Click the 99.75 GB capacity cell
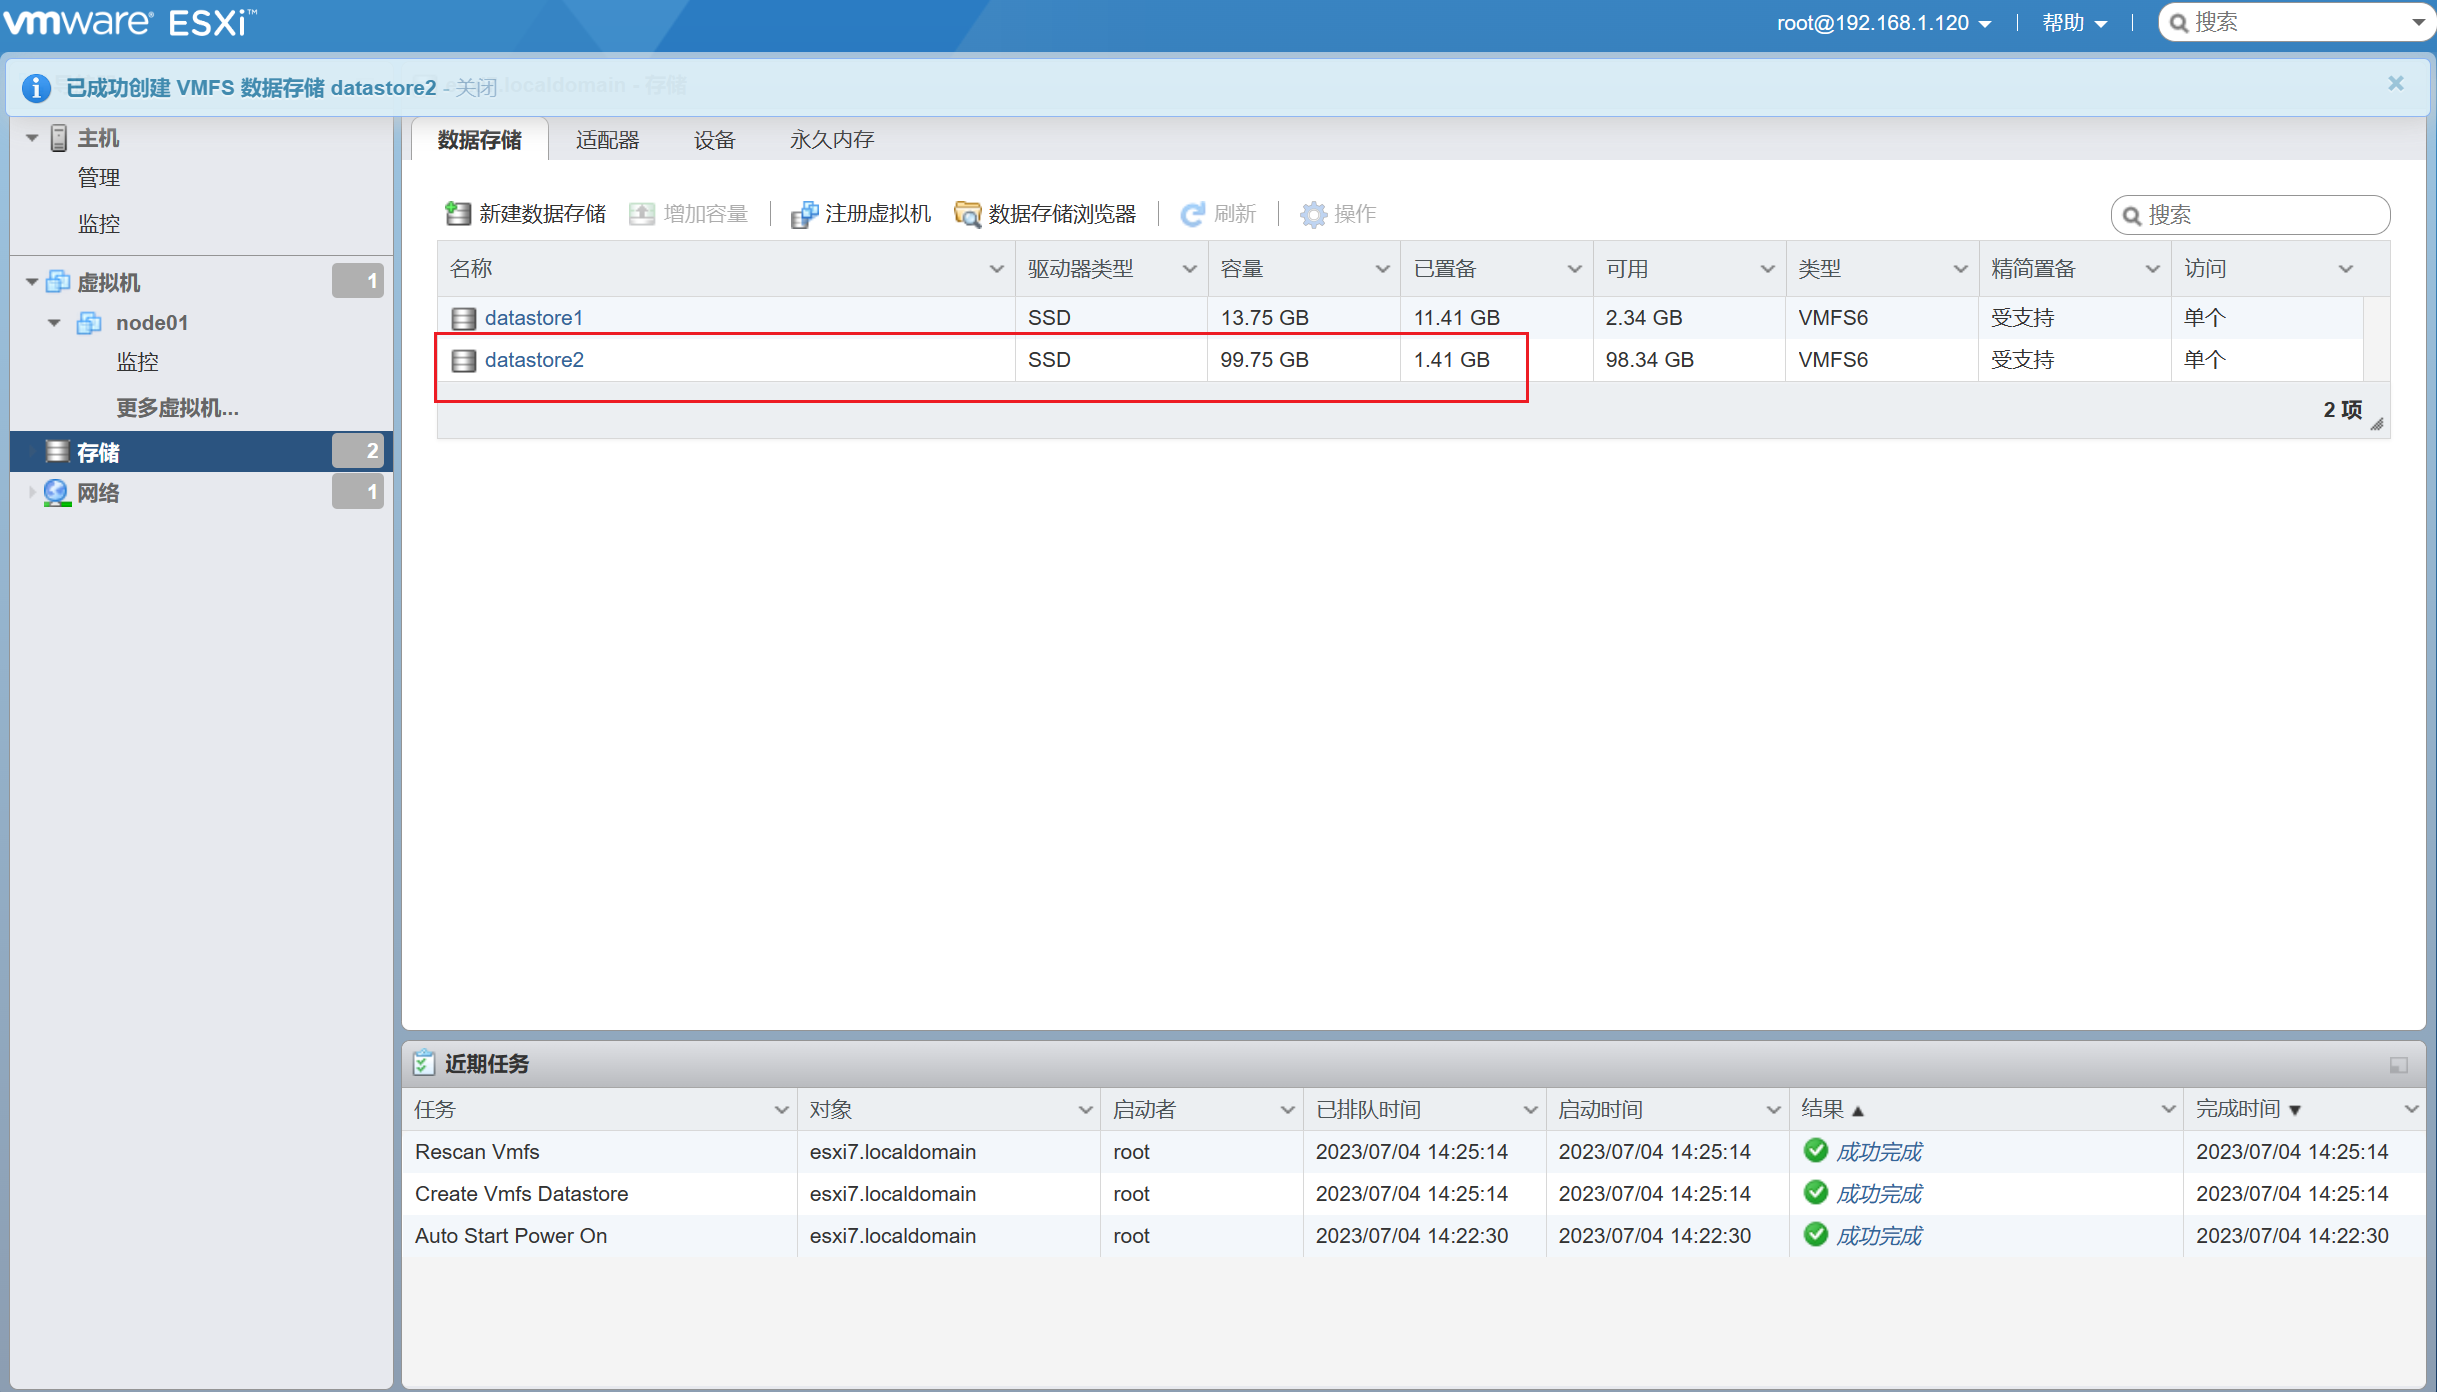This screenshot has width=2437, height=1392. (x=1304, y=360)
